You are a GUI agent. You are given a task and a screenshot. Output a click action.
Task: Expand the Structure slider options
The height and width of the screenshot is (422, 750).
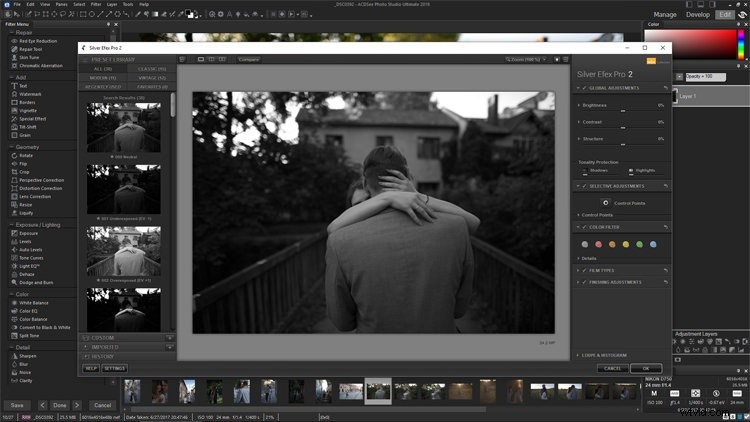point(579,139)
